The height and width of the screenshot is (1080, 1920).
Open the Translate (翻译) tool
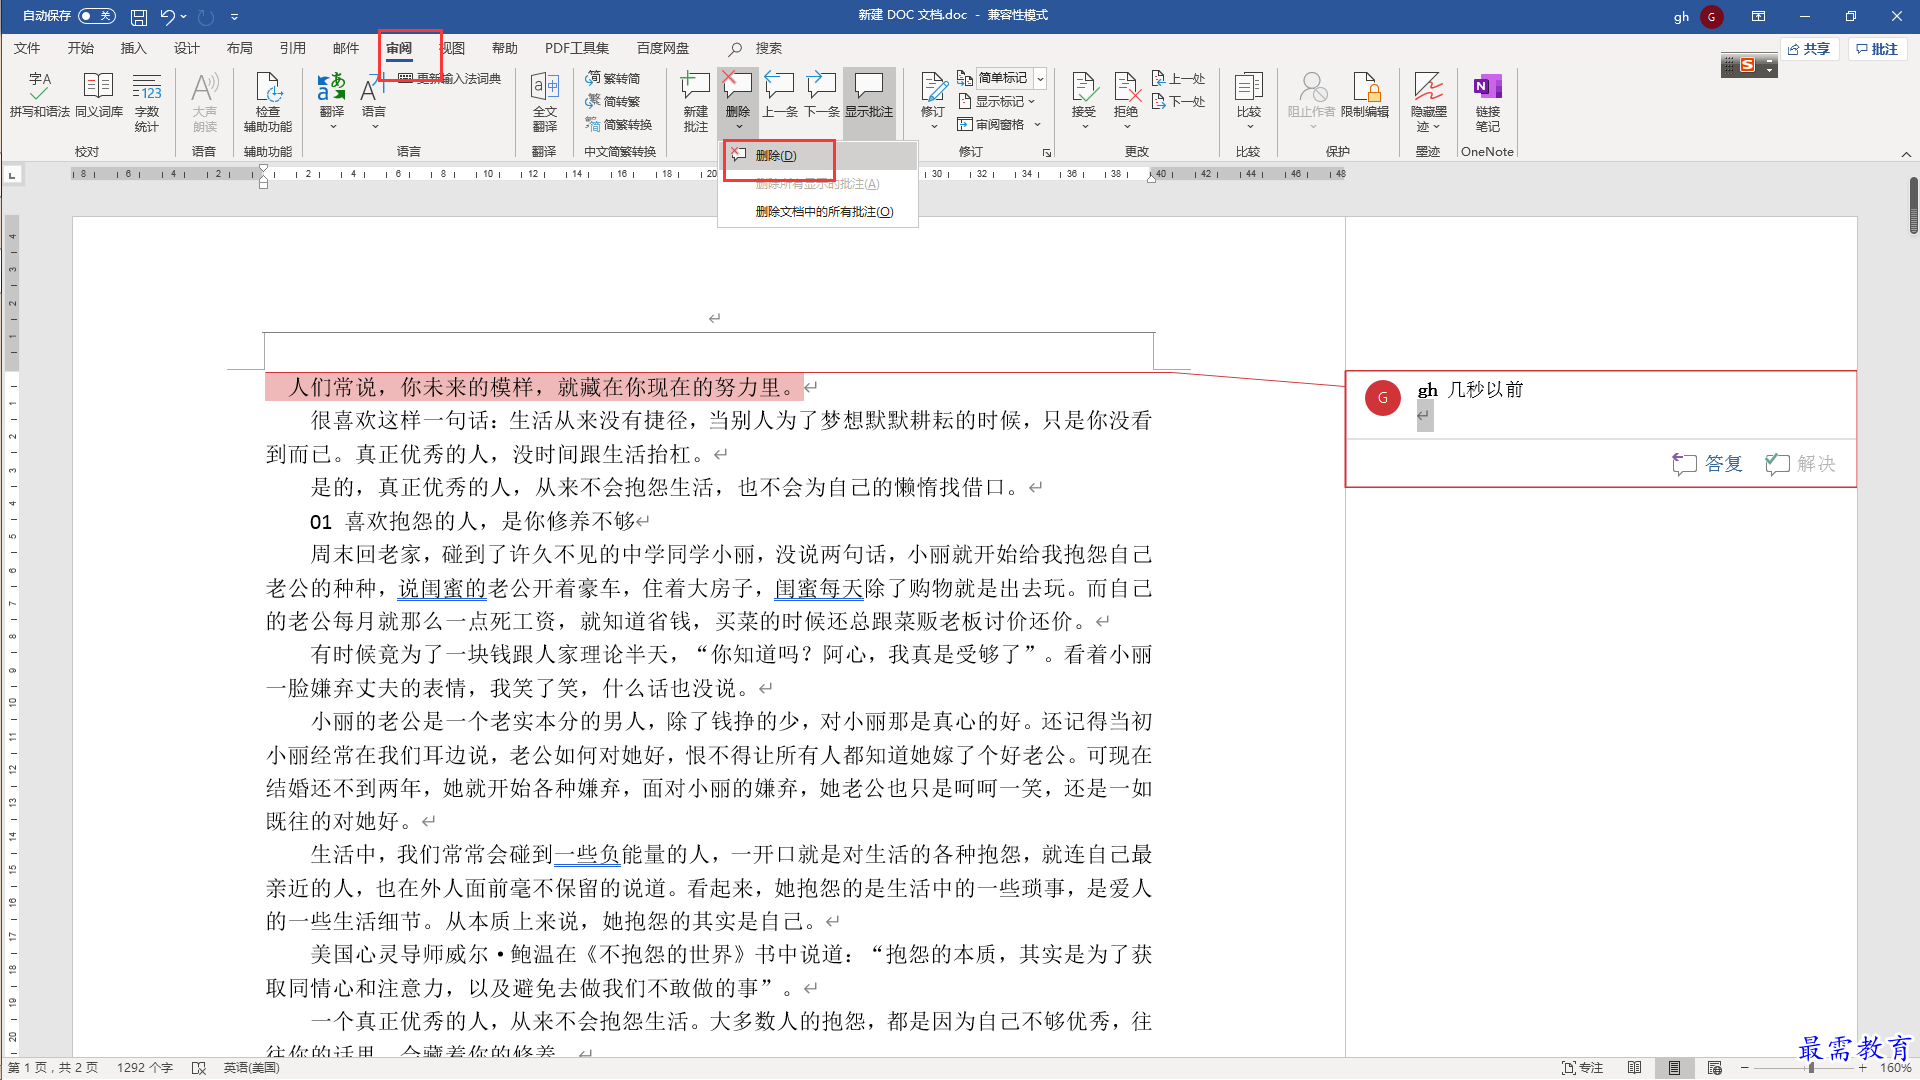pyautogui.click(x=332, y=102)
